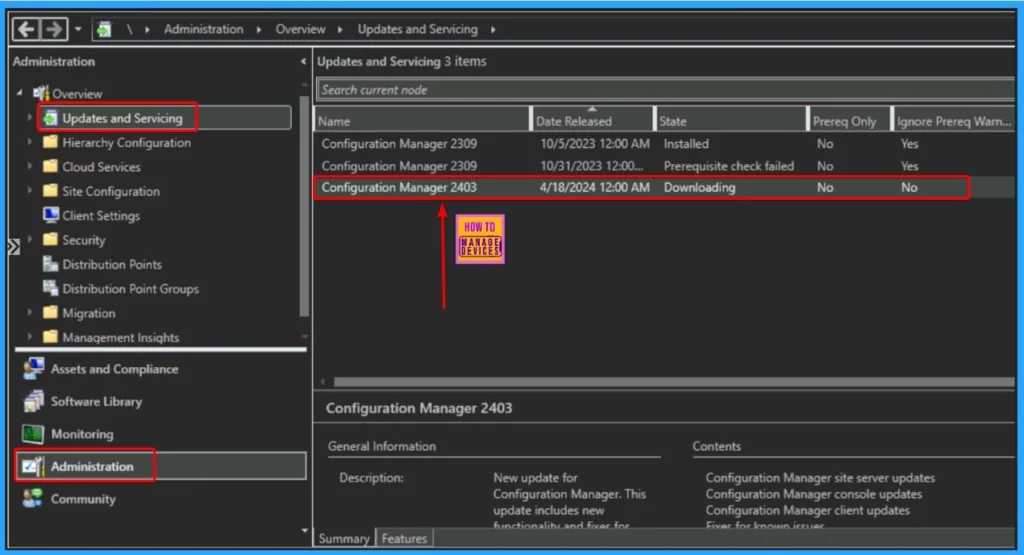The height and width of the screenshot is (555, 1024).
Task: Click the Cloud Services folder icon
Action: pos(50,166)
